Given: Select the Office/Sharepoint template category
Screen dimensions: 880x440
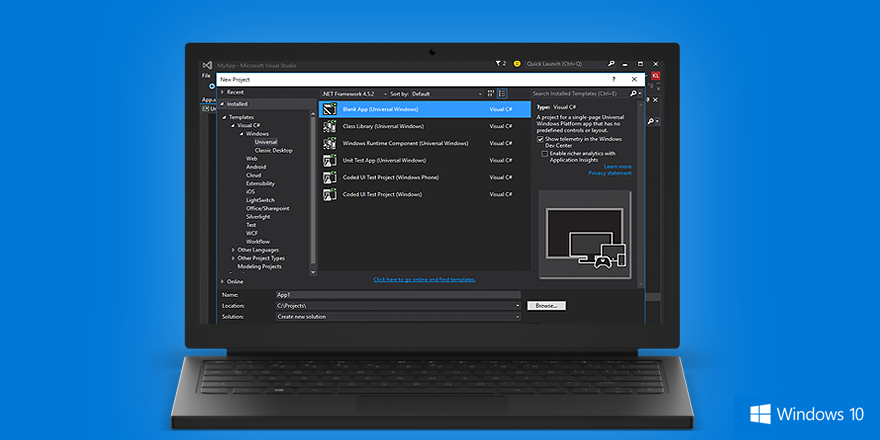Looking at the screenshot, I should point(268,209).
